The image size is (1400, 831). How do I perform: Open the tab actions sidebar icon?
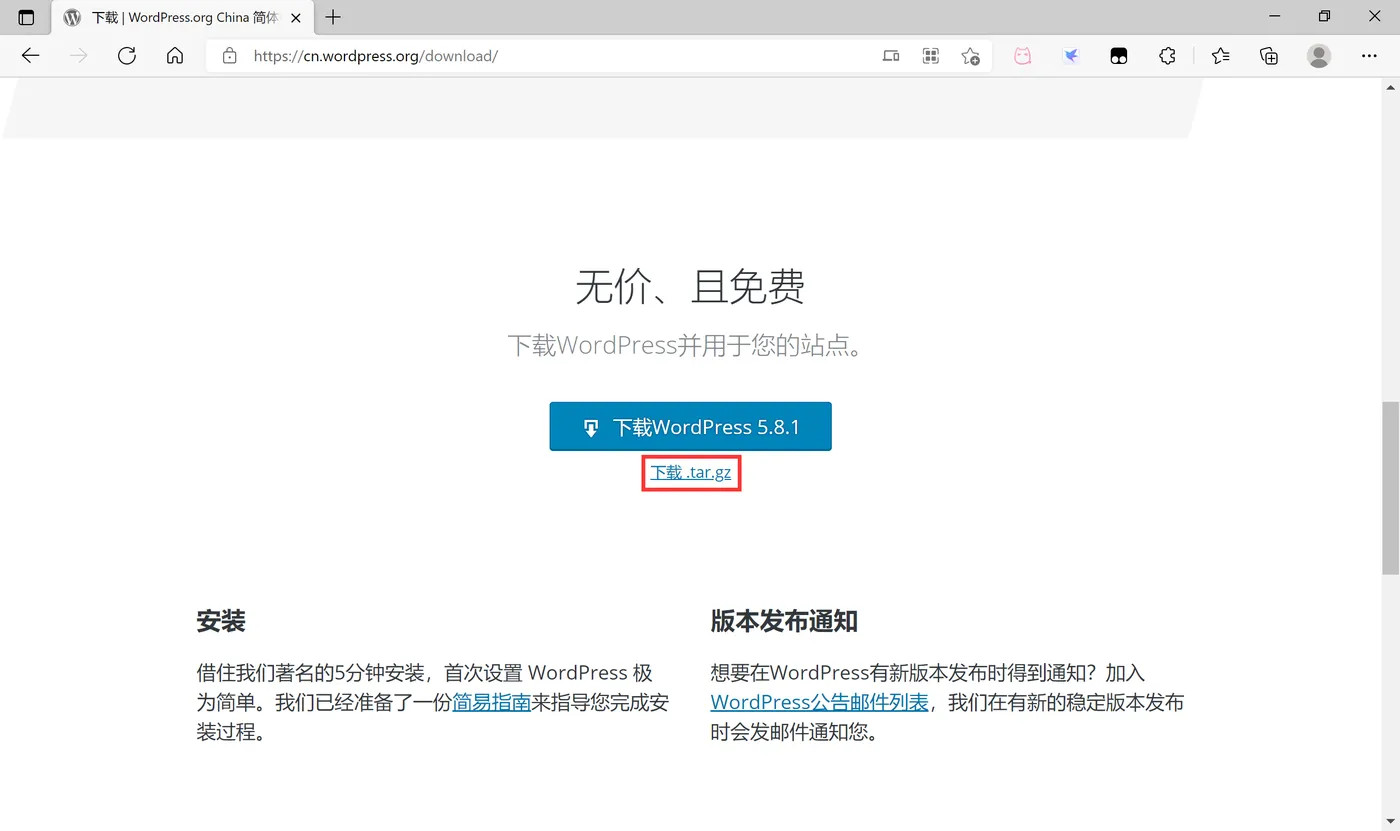(26, 17)
